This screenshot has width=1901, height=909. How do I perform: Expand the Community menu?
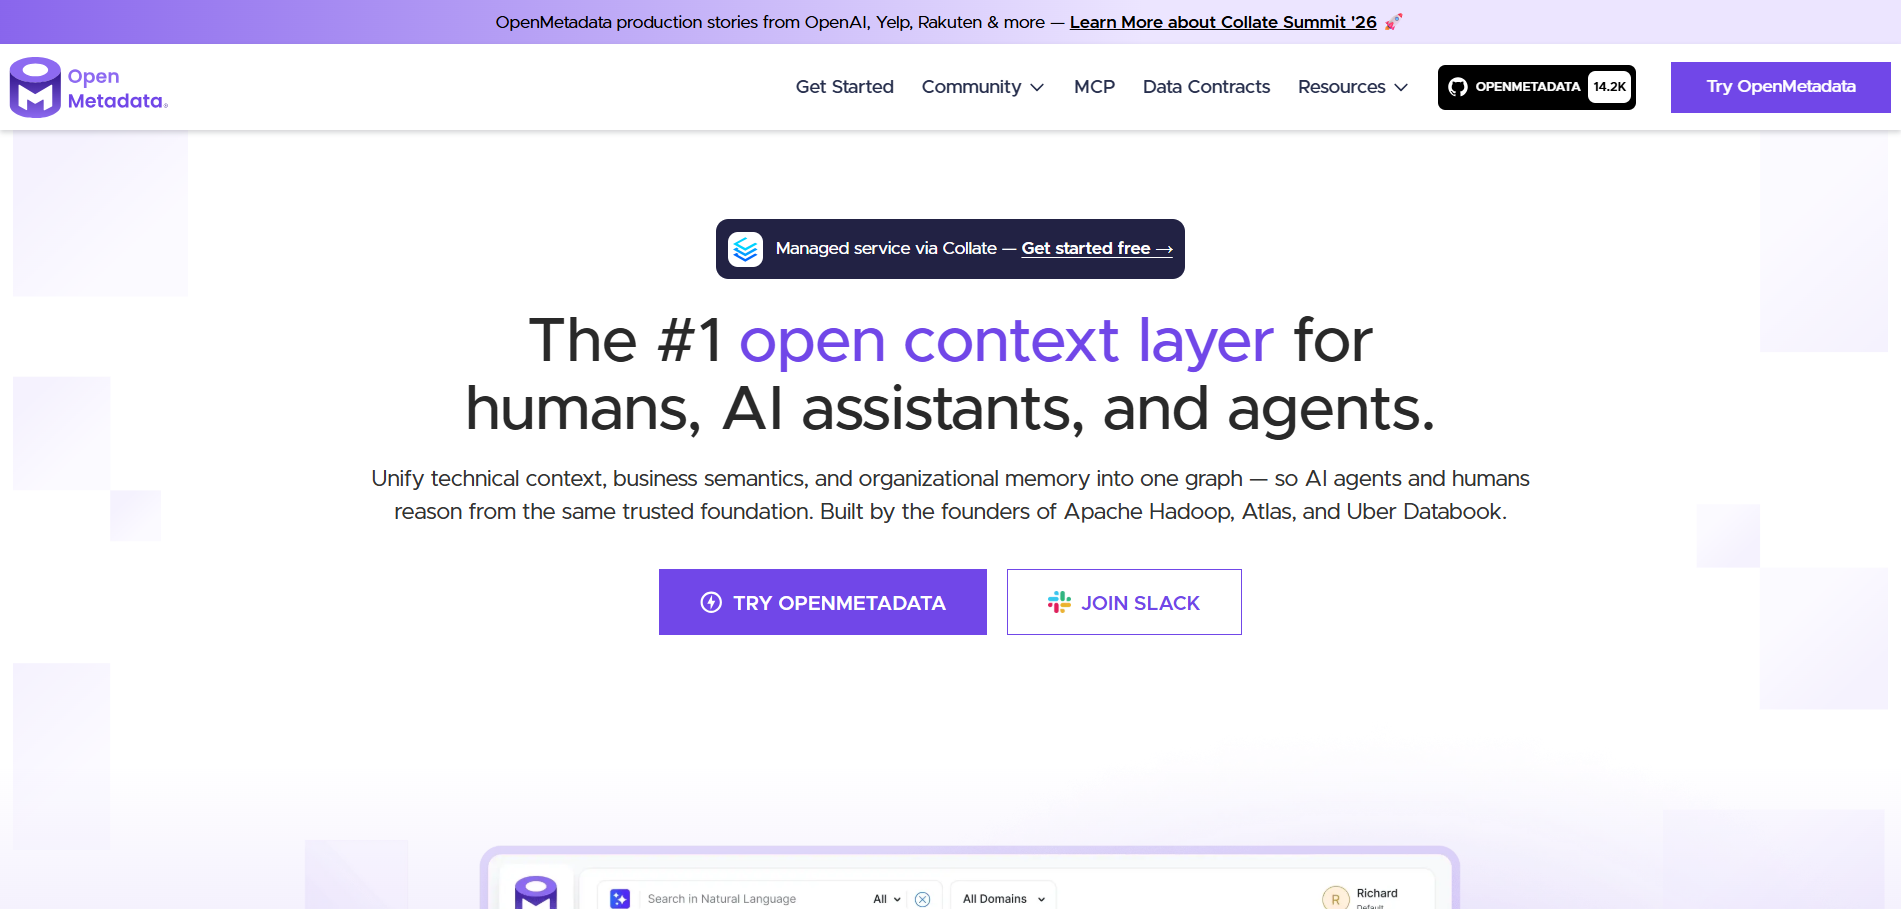(x=982, y=87)
